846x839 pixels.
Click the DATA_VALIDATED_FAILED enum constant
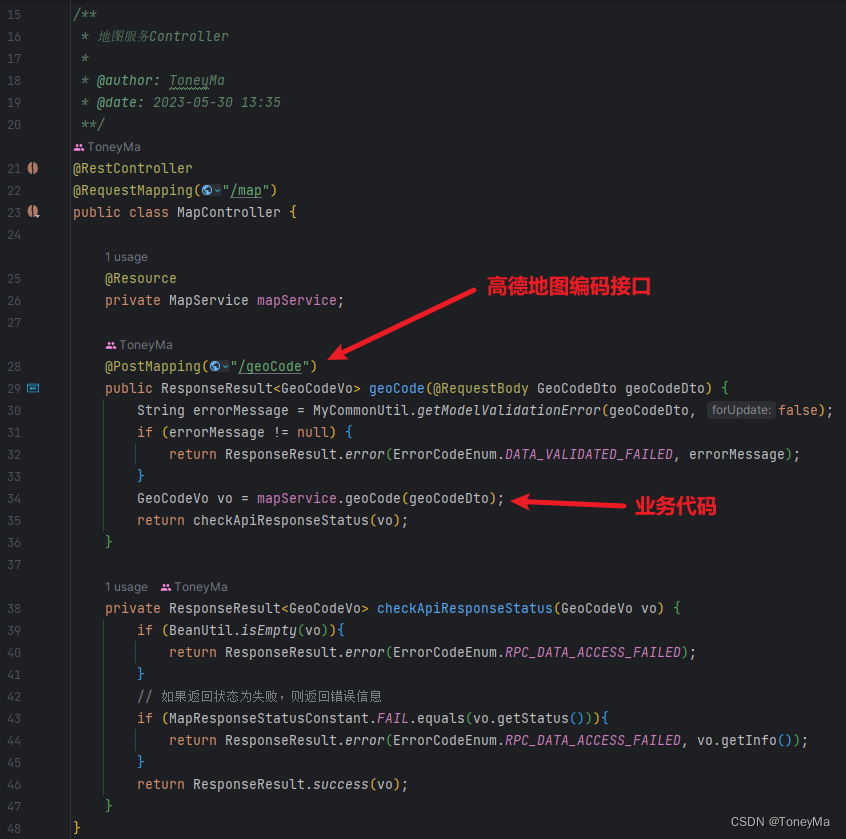click(589, 454)
